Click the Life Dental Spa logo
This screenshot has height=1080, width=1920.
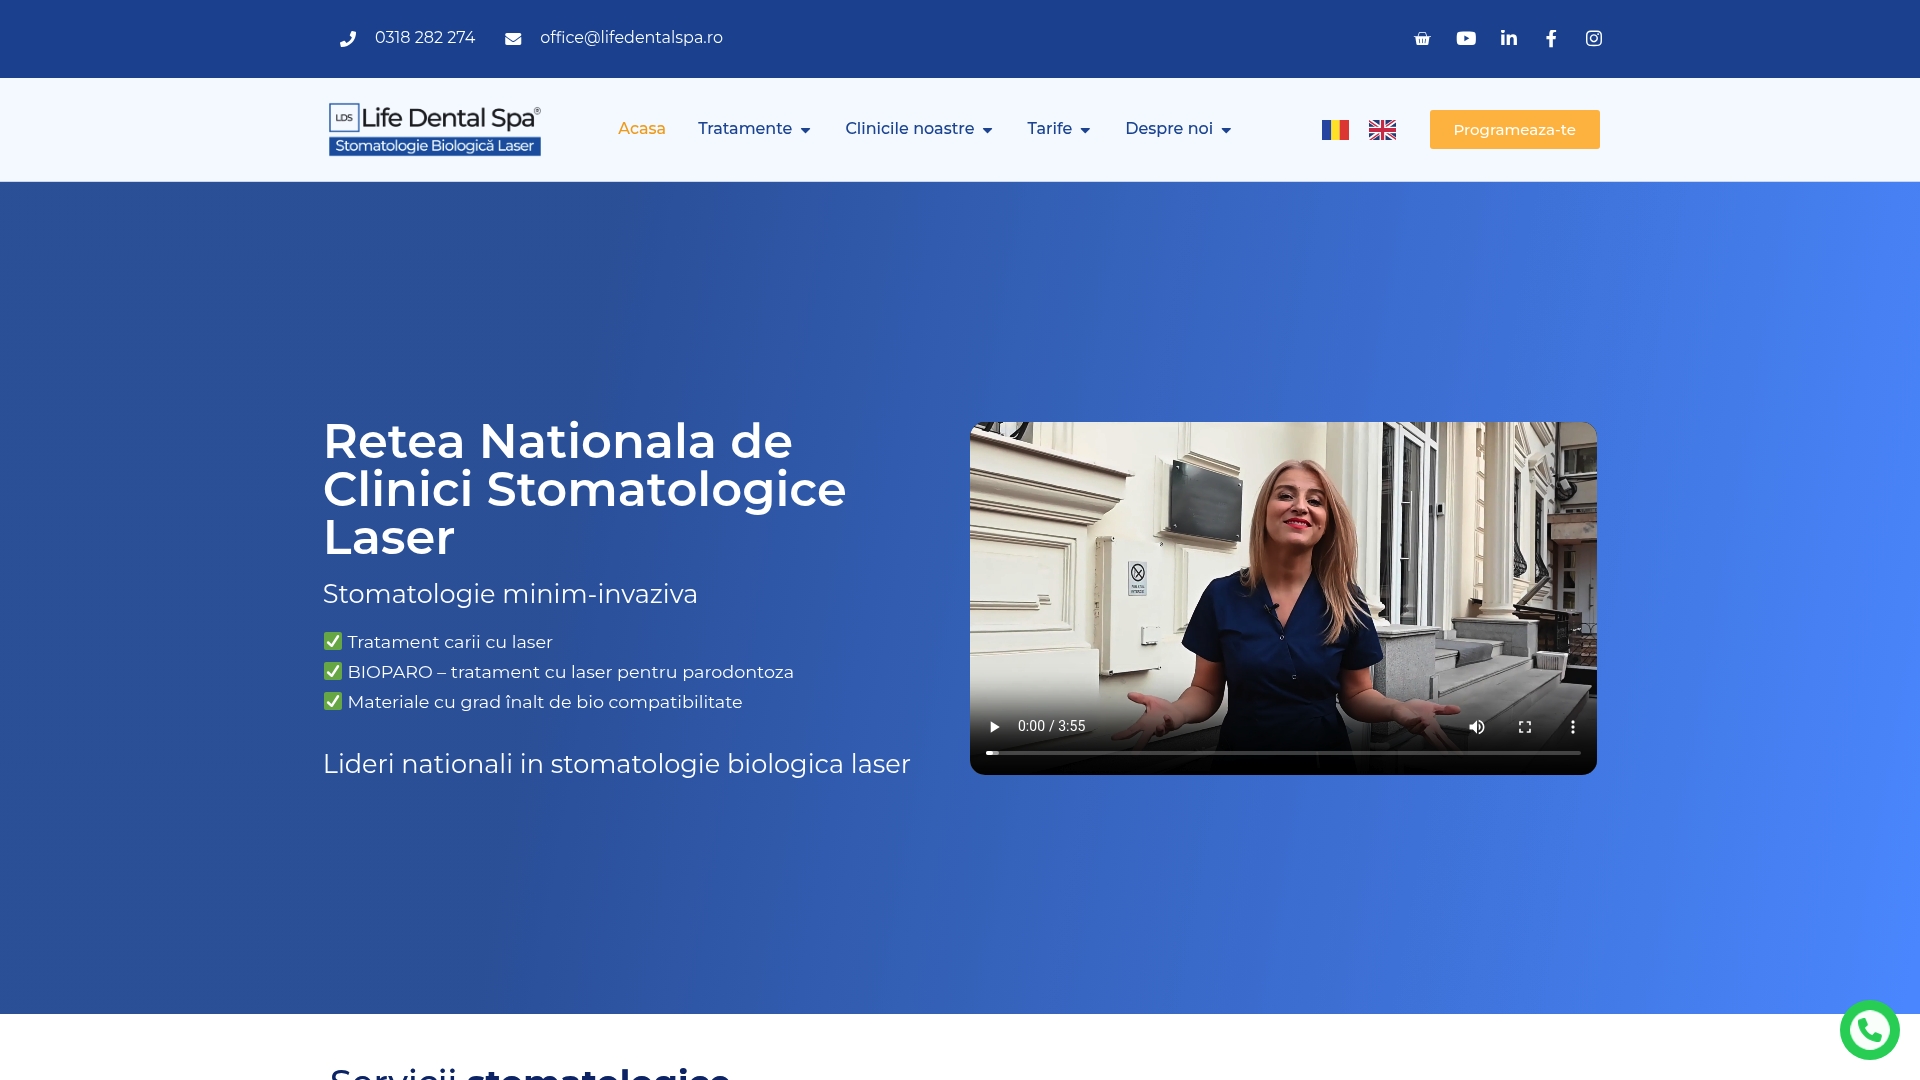coord(434,129)
